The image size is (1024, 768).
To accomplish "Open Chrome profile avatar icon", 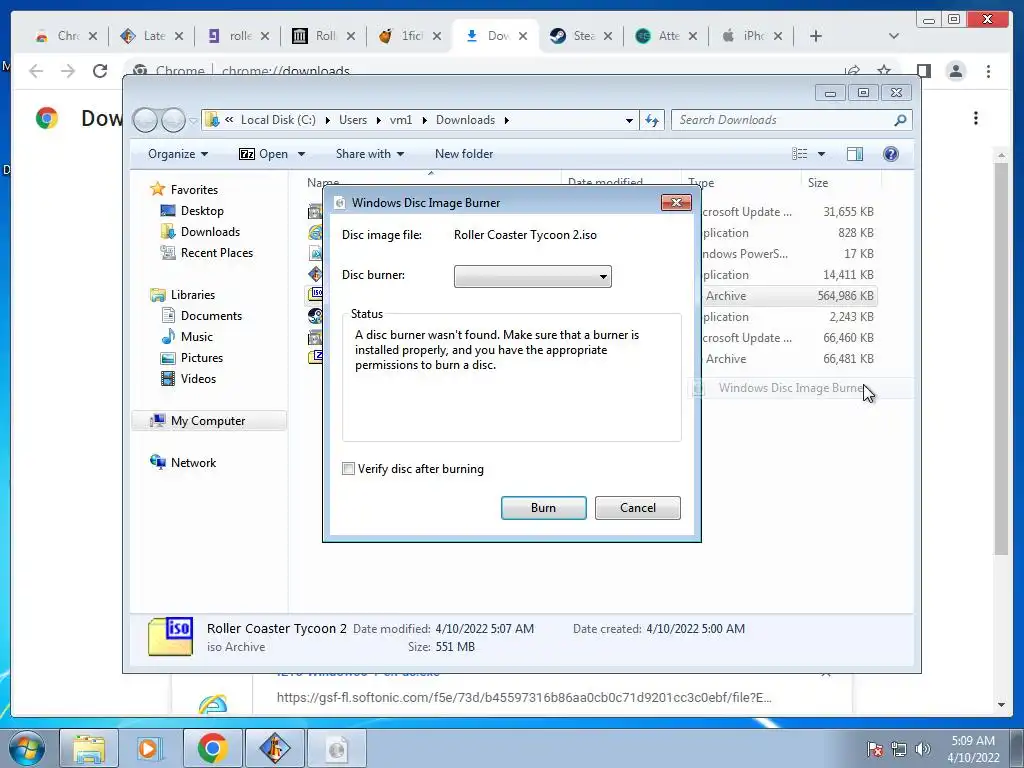I will click(955, 71).
